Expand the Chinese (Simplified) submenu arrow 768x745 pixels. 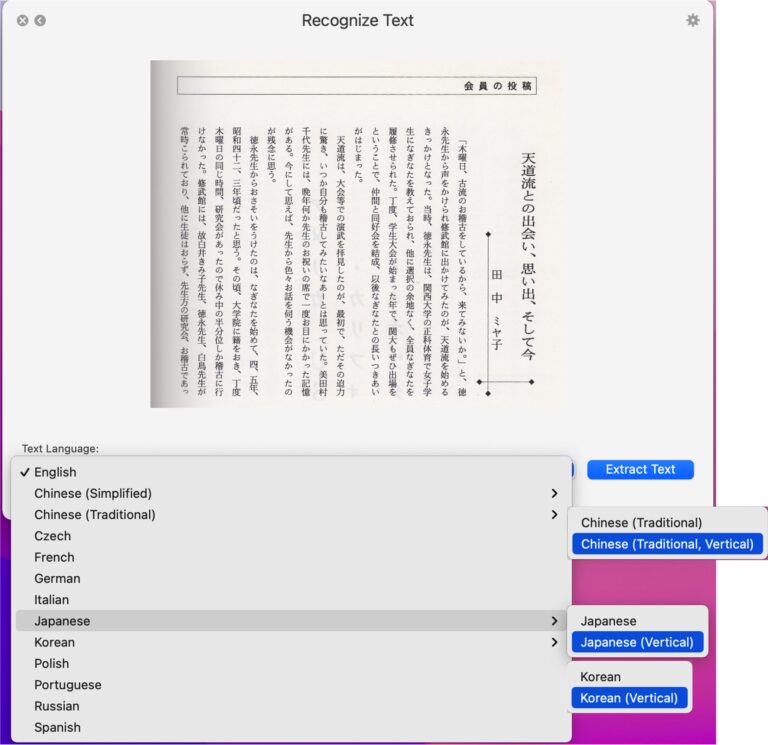[554, 493]
